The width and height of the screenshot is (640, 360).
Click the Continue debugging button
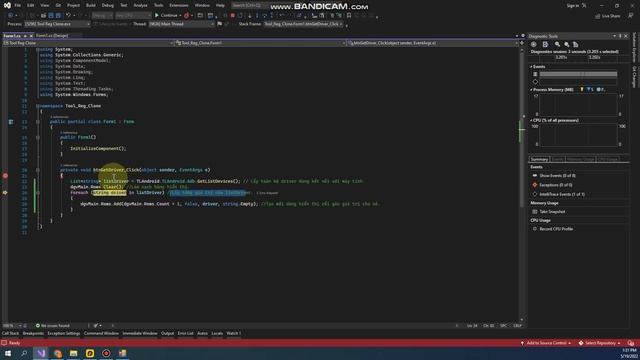click(x=167, y=16)
